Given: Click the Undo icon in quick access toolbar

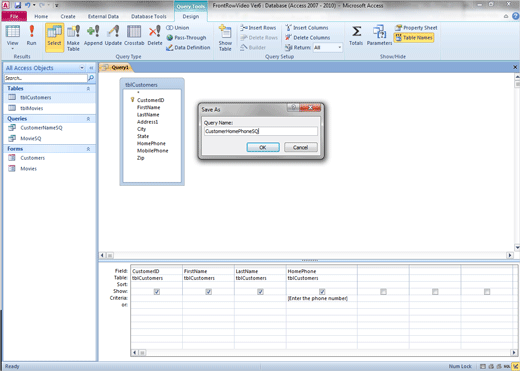Looking at the screenshot, I should click(x=28, y=5).
